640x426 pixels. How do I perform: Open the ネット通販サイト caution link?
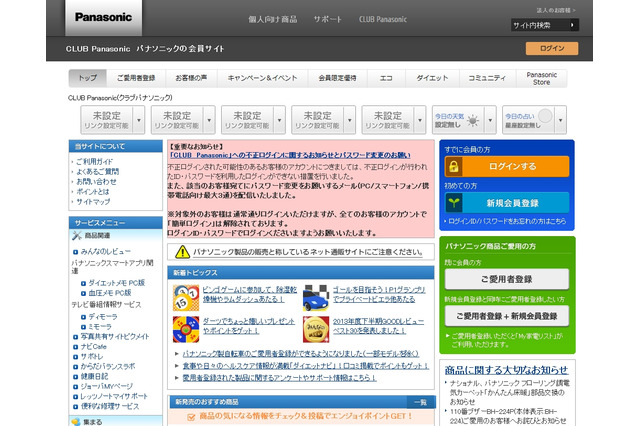(308, 252)
